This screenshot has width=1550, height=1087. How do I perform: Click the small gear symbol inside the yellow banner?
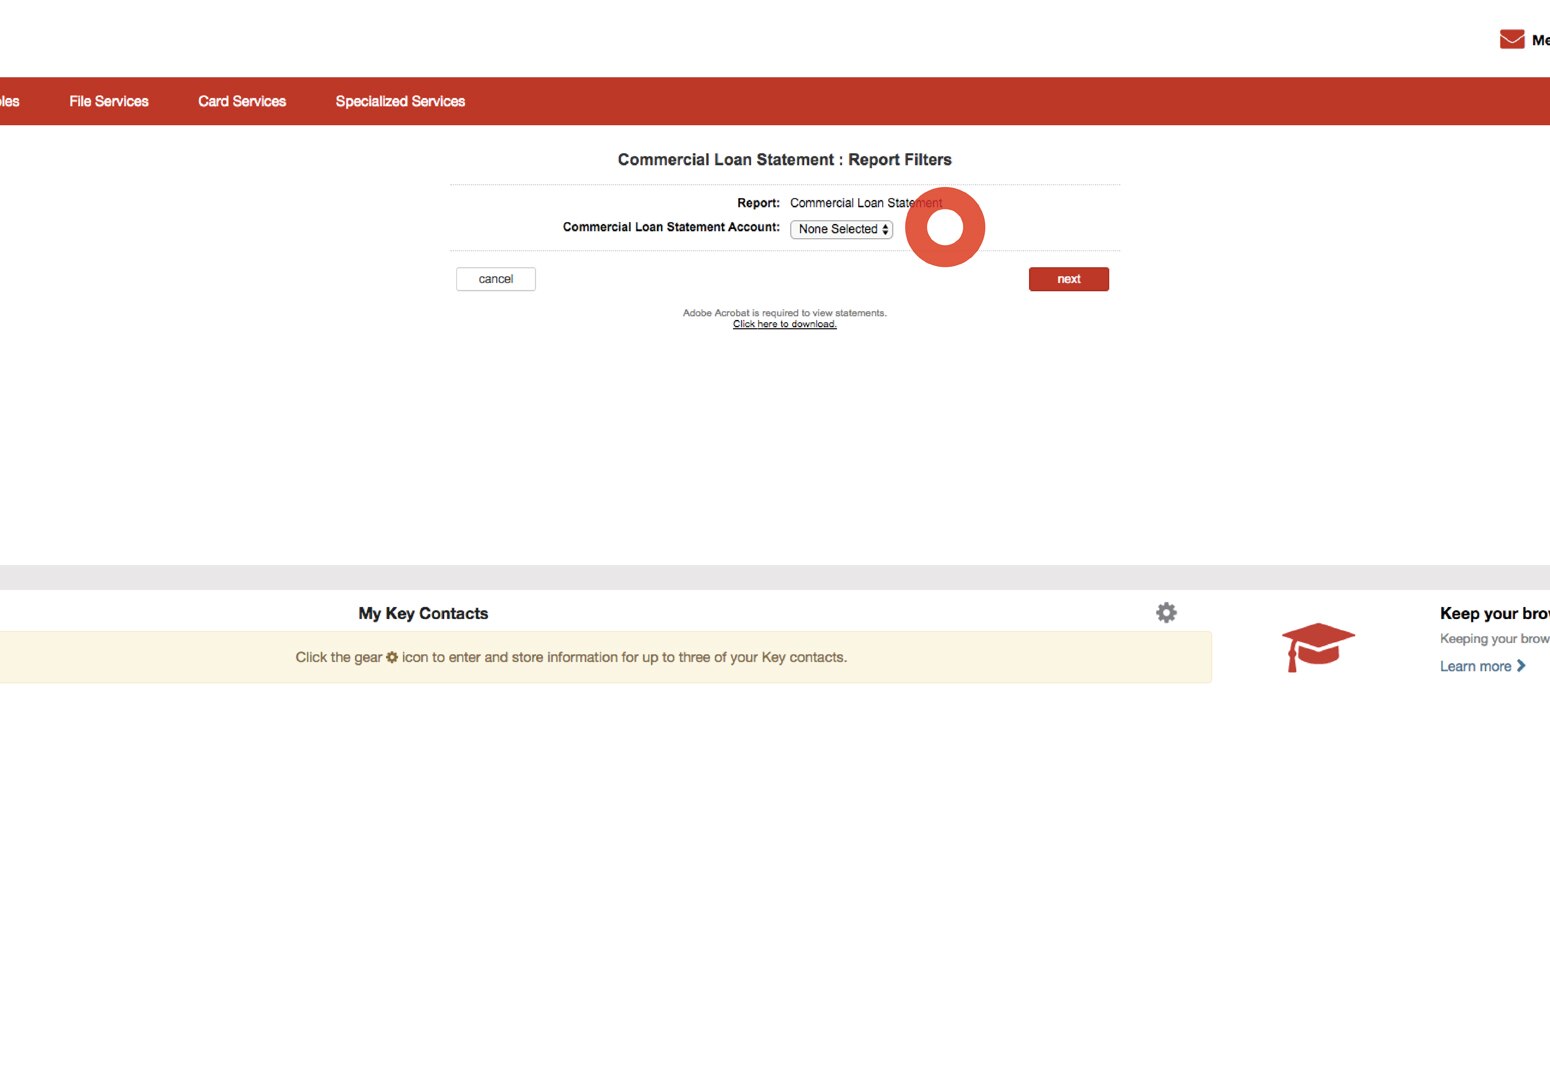[391, 657]
